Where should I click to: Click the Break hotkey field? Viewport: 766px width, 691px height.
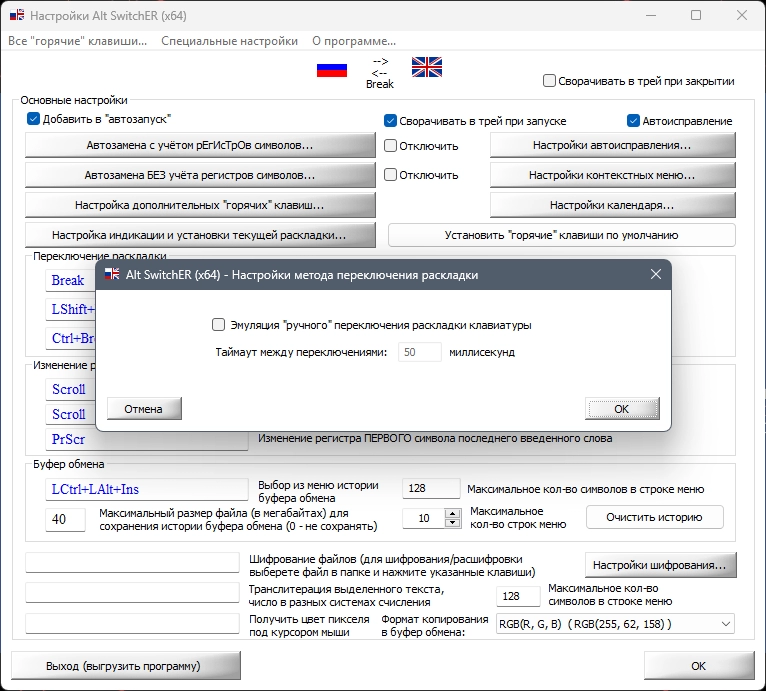coord(71,281)
